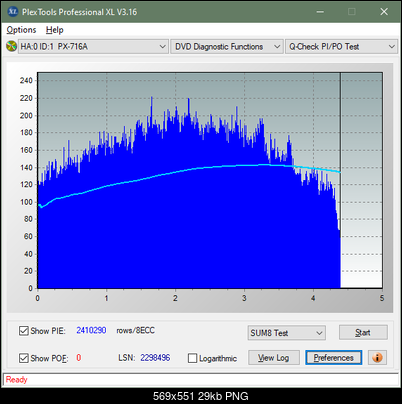
Task: Close the PlexTools Professional XL window
Action: pos(384,12)
